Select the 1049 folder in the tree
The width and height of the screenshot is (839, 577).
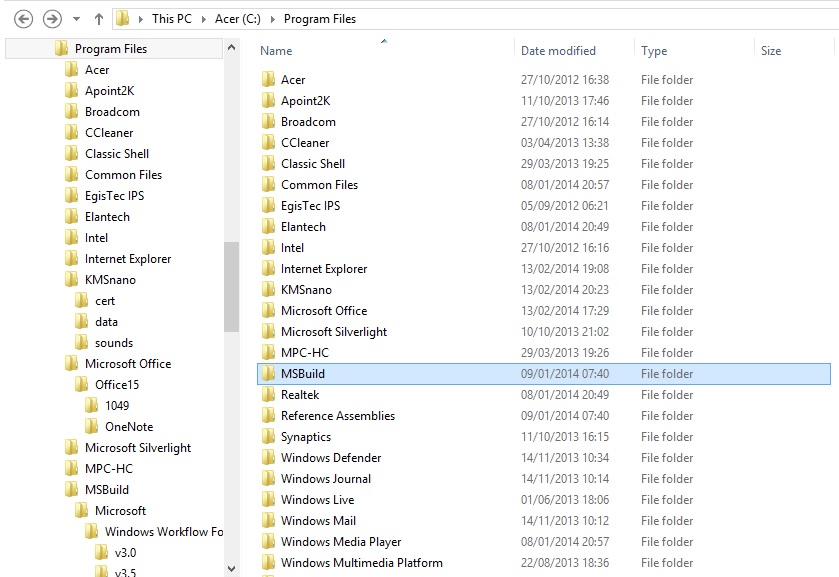click(x=117, y=406)
